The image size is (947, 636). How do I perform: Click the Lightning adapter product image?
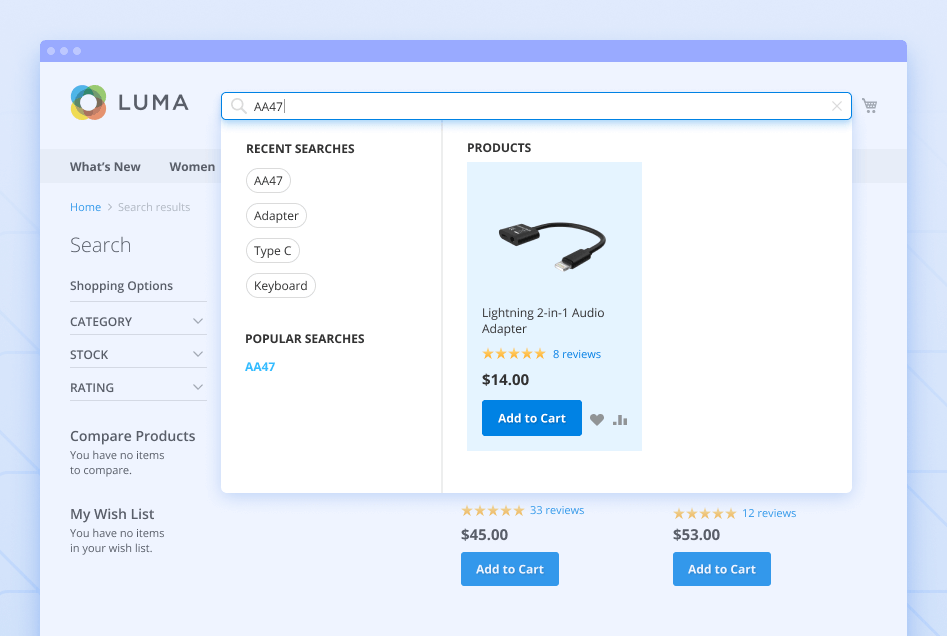553,242
